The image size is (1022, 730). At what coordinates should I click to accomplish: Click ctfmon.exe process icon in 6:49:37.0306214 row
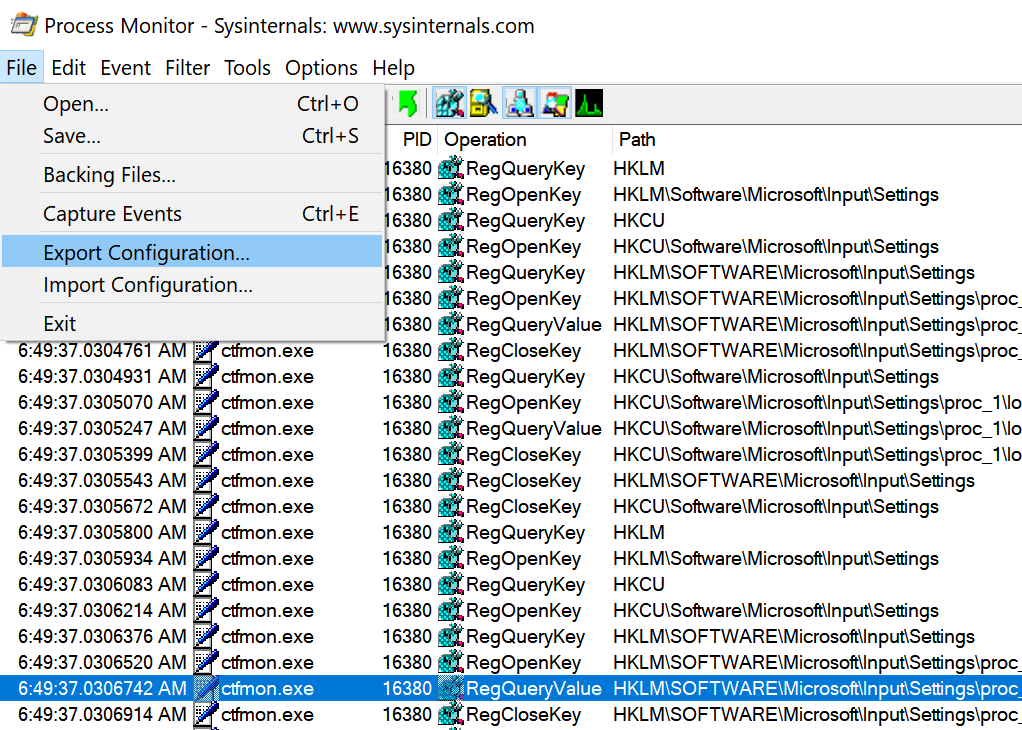pos(206,611)
